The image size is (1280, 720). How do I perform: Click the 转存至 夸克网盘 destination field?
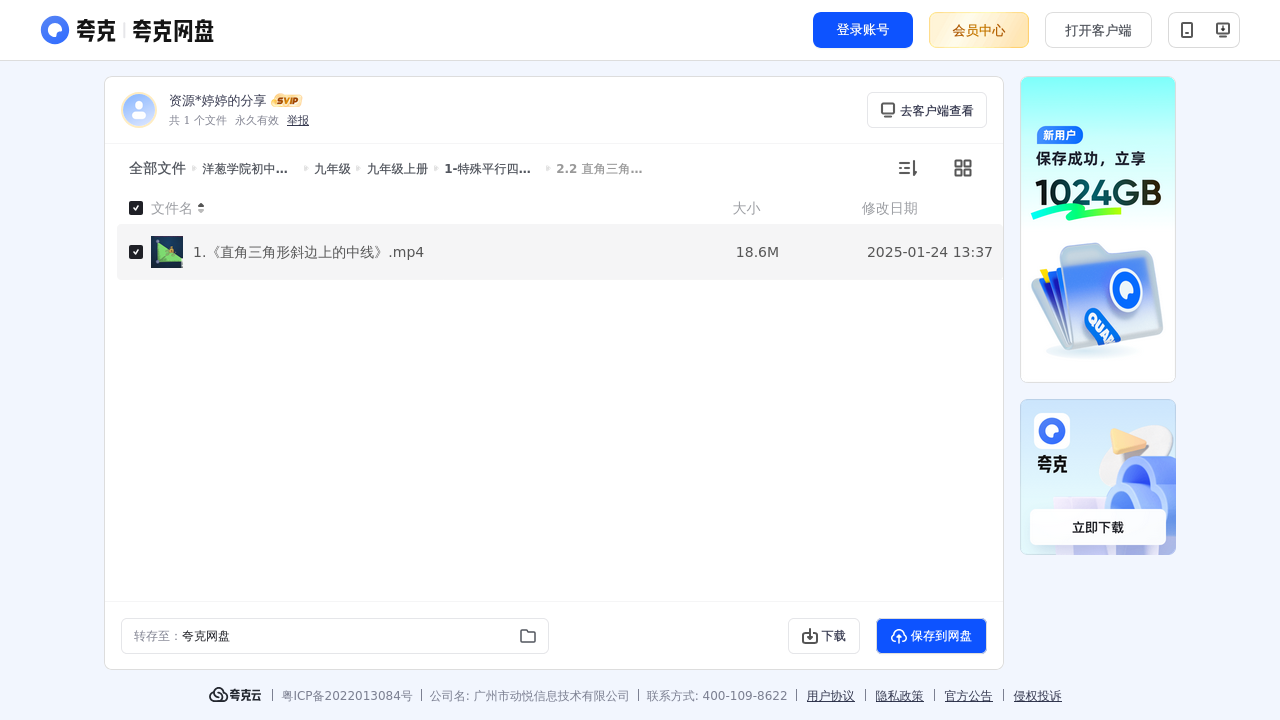335,636
